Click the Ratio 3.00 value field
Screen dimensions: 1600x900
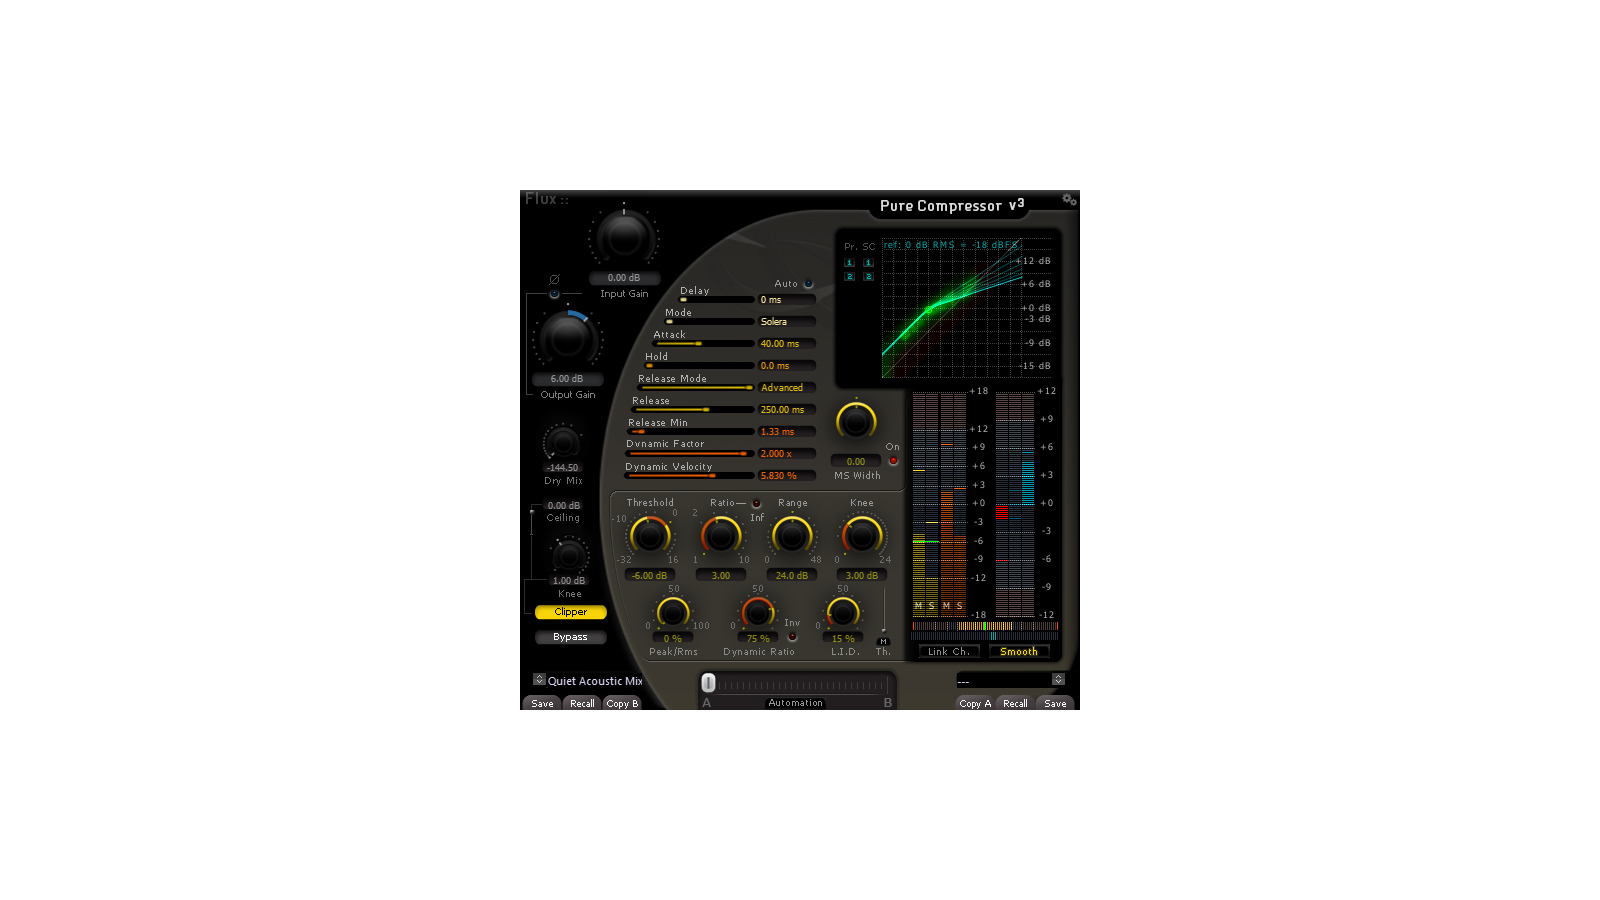[x=721, y=576]
